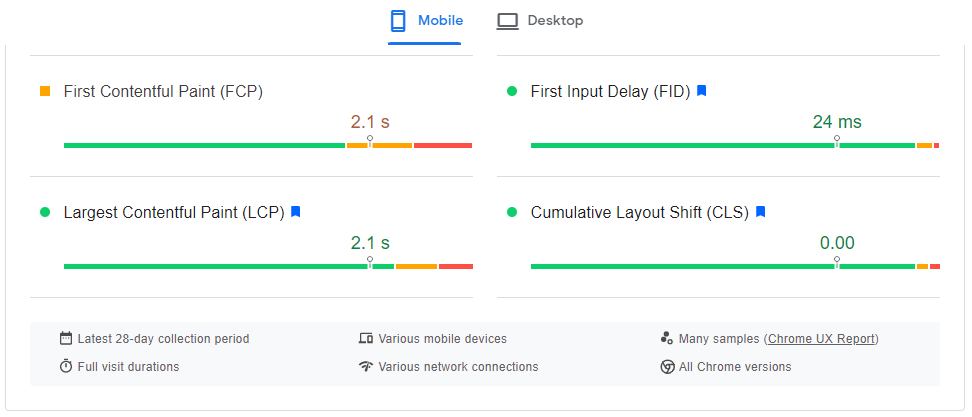The height and width of the screenshot is (417, 972).
Task: Switch to the Mobile tab
Action: tap(426, 21)
